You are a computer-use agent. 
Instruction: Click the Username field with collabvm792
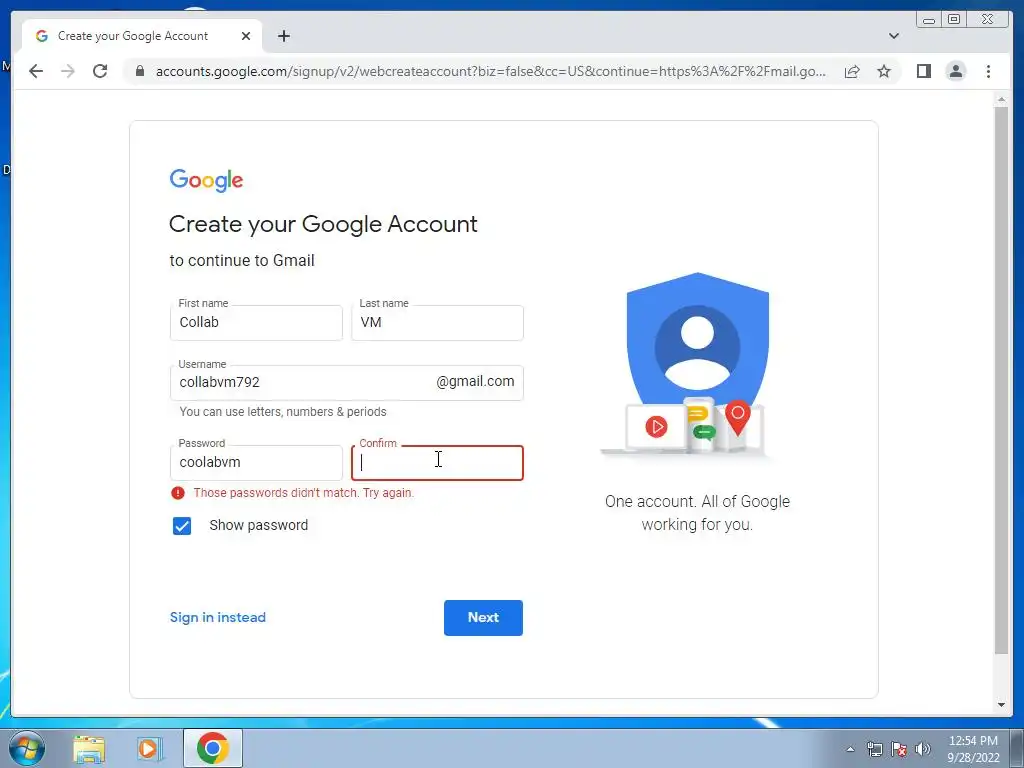[346, 383]
